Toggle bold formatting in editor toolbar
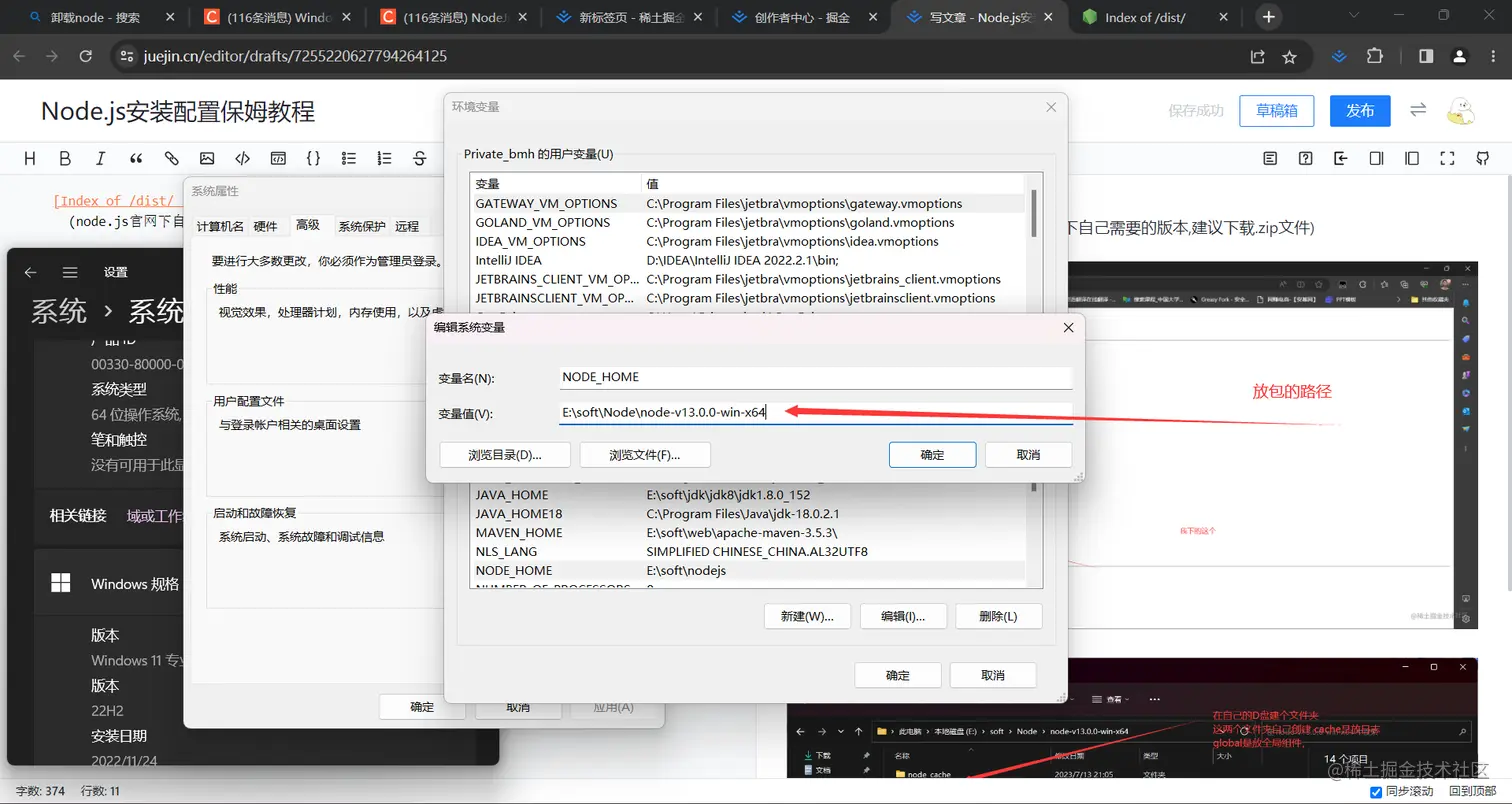The image size is (1512, 804). (x=65, y=158)
